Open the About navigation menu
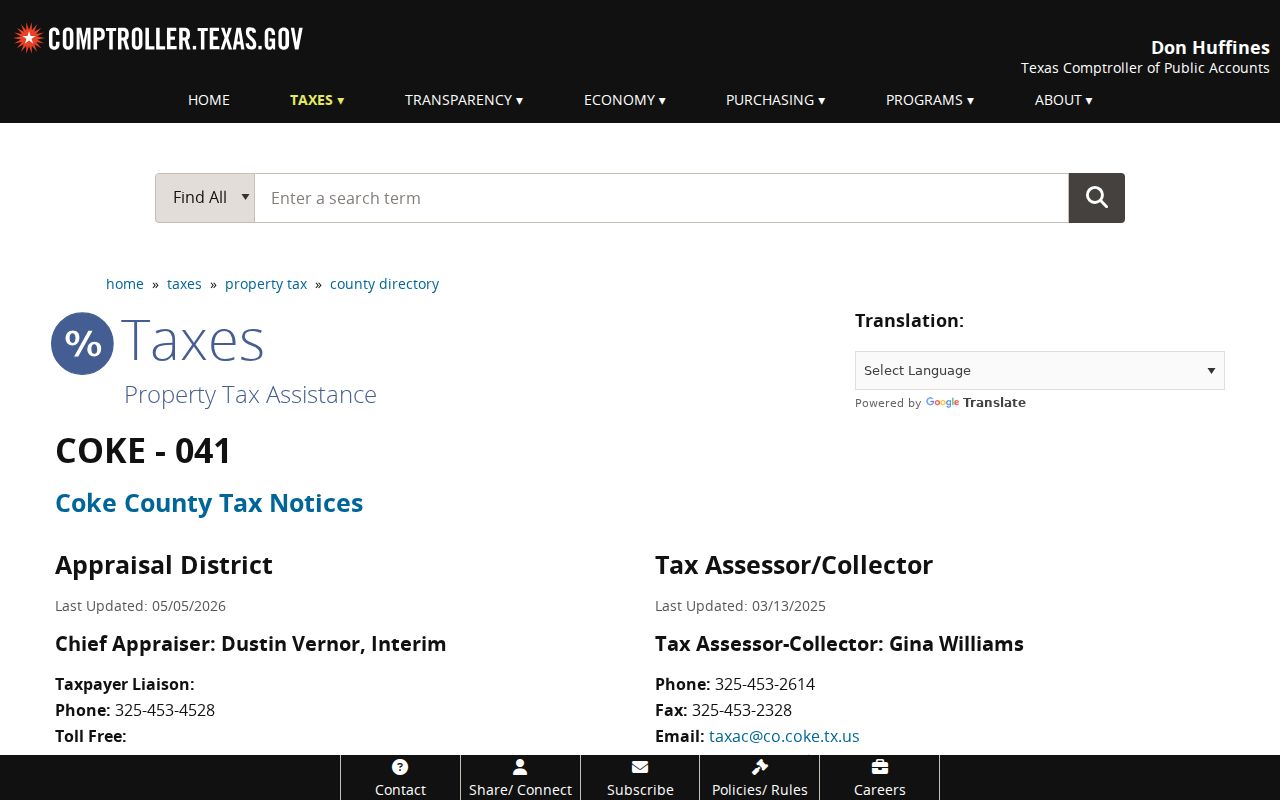Viewport: 1280px width, 800px height. [x=1064, y=100]
